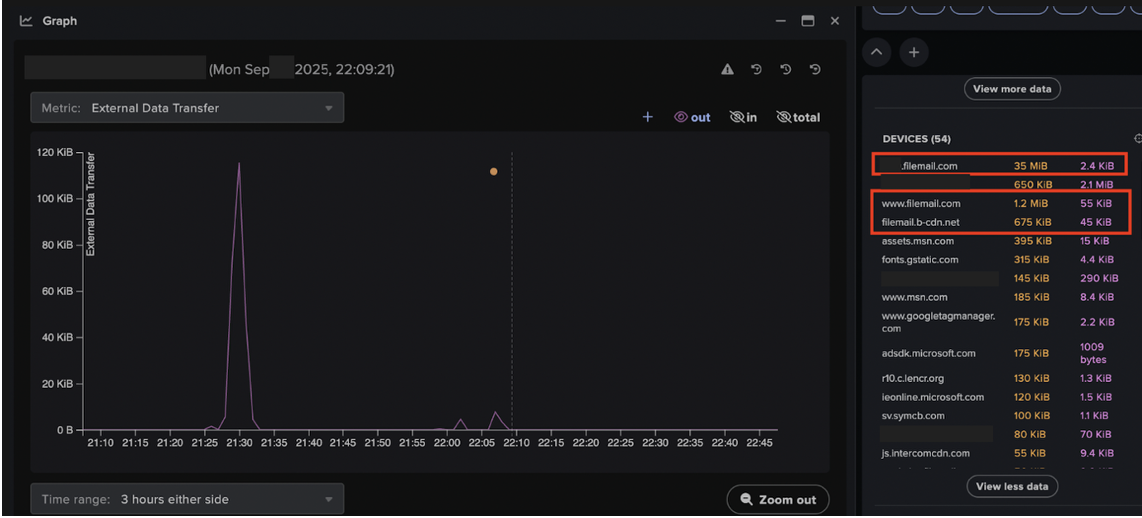The width and height of the screenshot is (1142, 518).
Task: Open the Metric External Data Transfer dropdown
Action: click(187, 108)
